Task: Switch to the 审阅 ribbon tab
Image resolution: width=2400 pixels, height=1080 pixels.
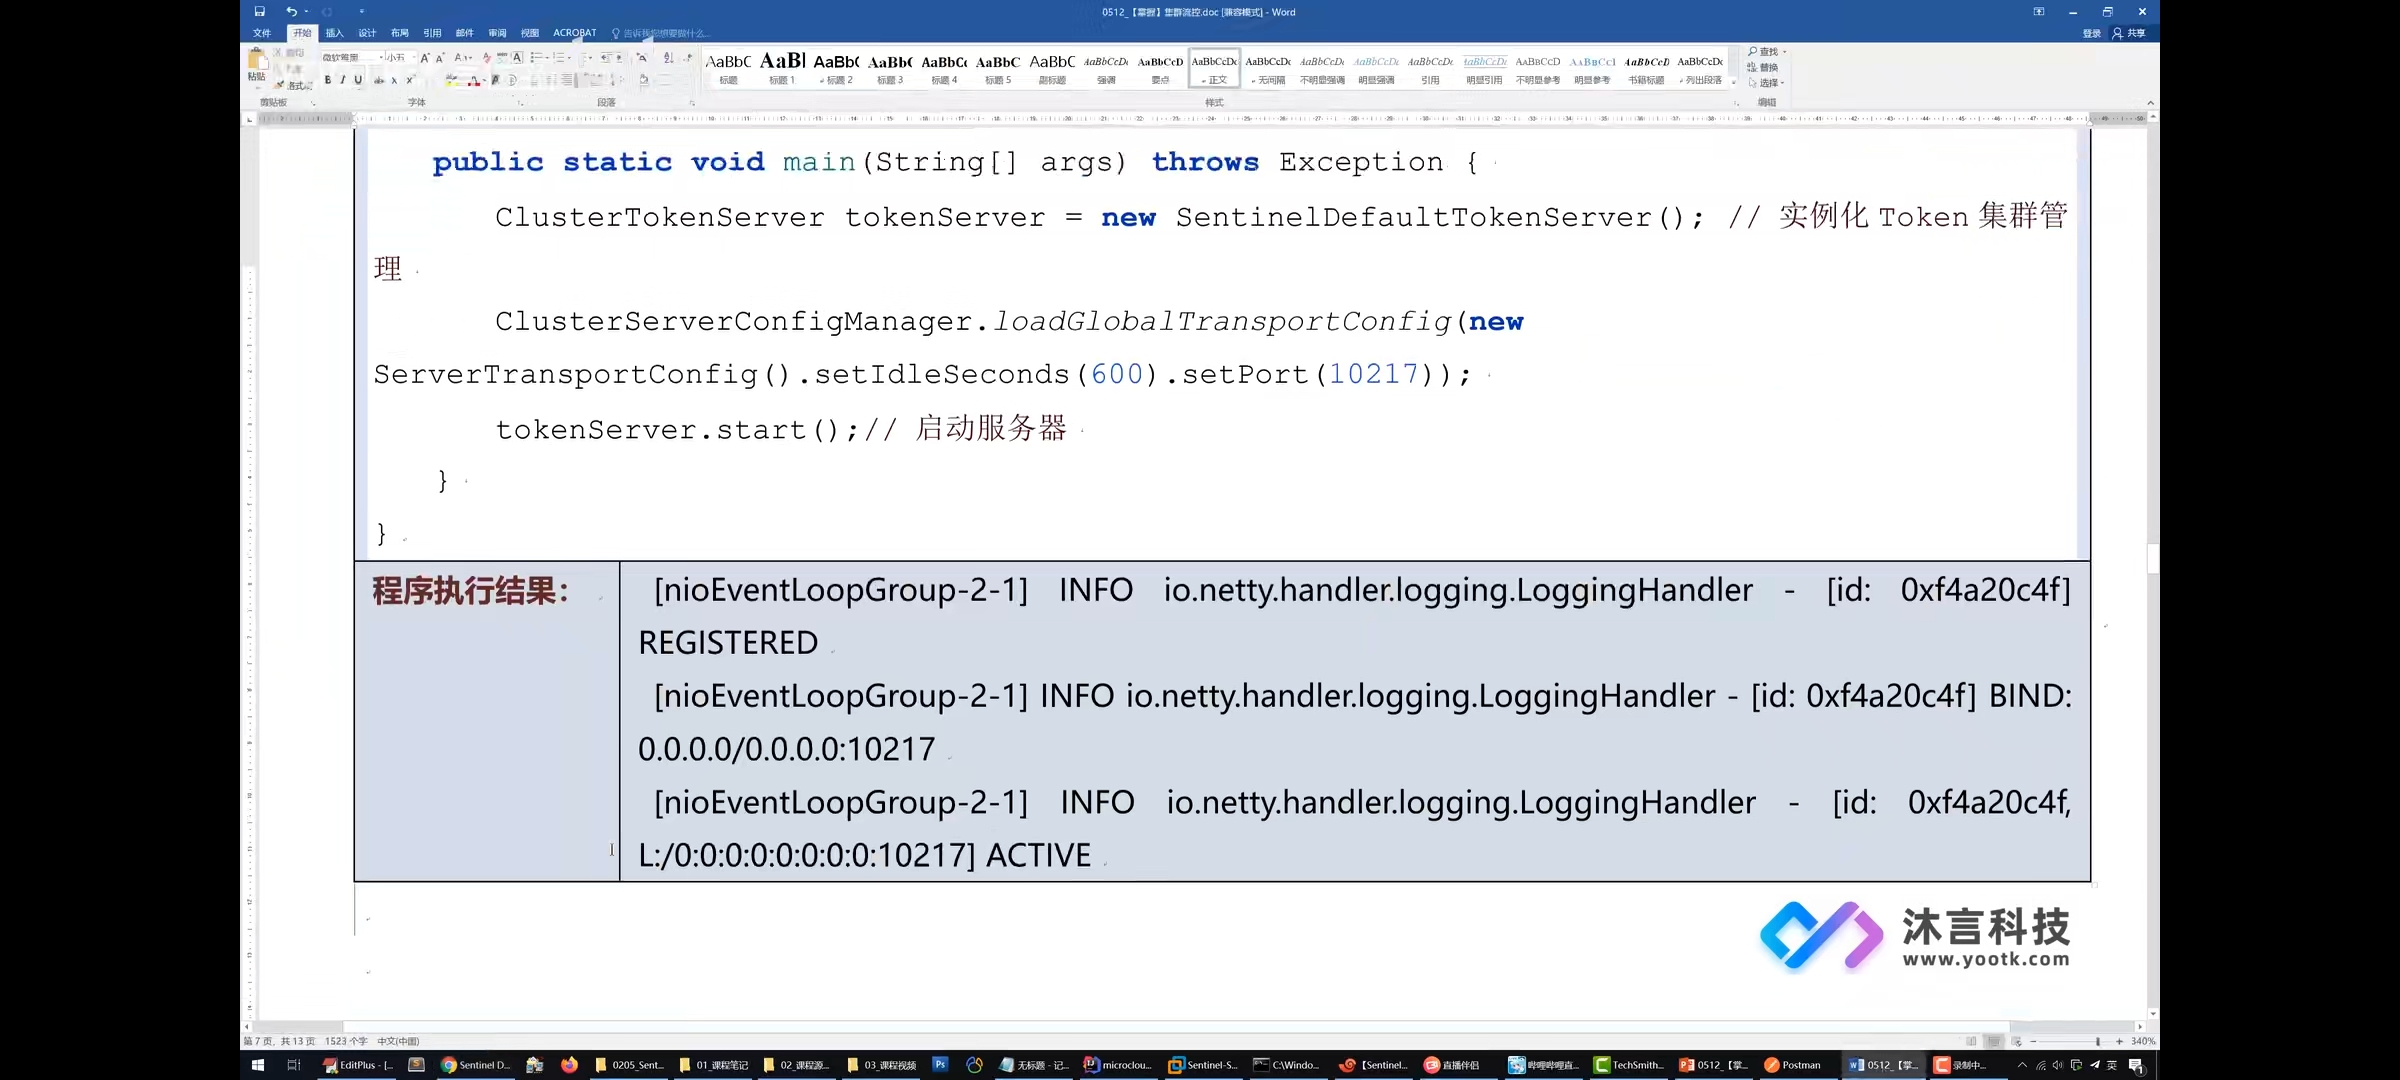Action: [497, 33]
